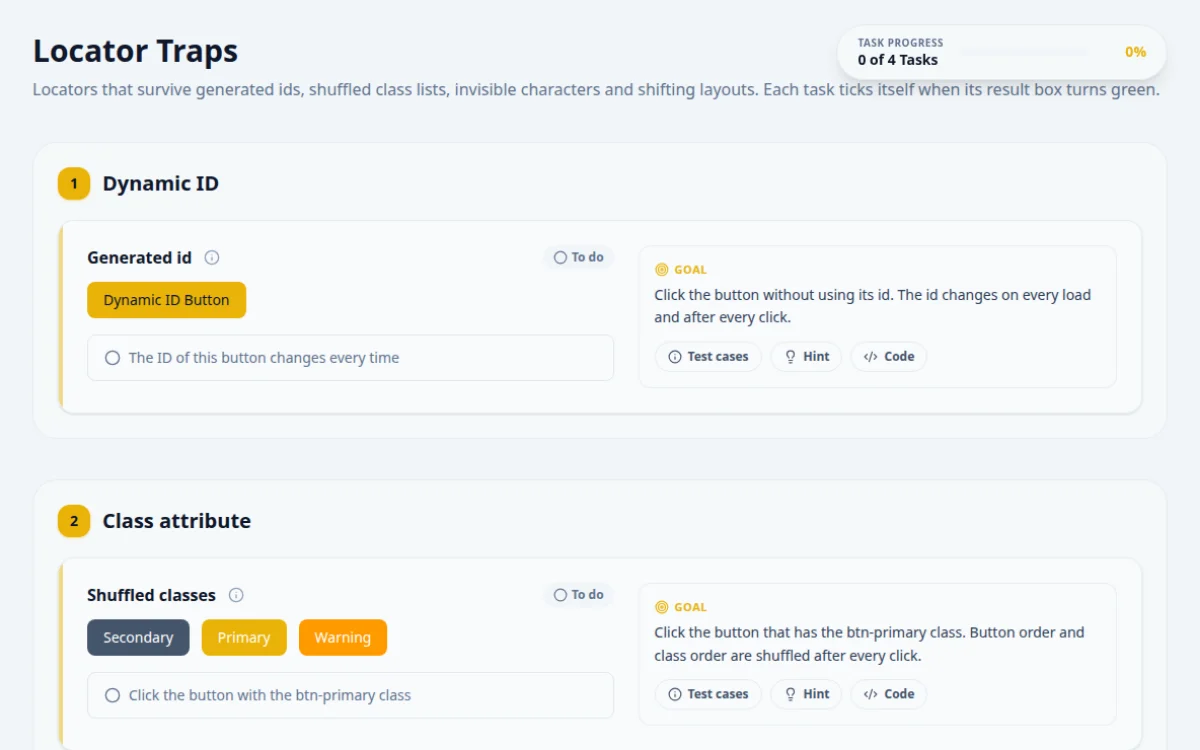The width and height of the screenshot is (1200, 750).
Task: Click the GOAL target icon in Class attribute card
Action: pos(661,607)
